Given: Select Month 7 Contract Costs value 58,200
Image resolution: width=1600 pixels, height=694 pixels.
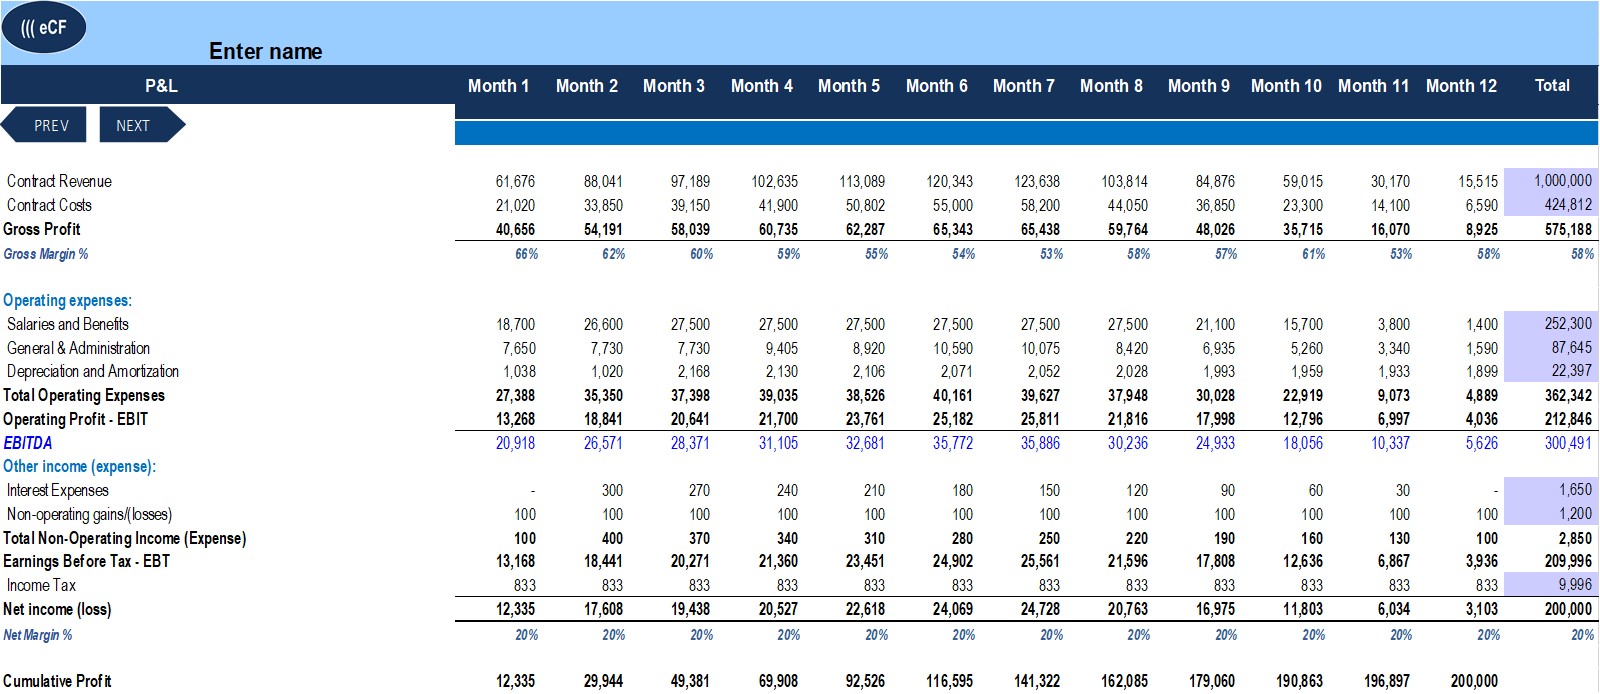Looking at the screenshot, I should tap(1040, 205).
